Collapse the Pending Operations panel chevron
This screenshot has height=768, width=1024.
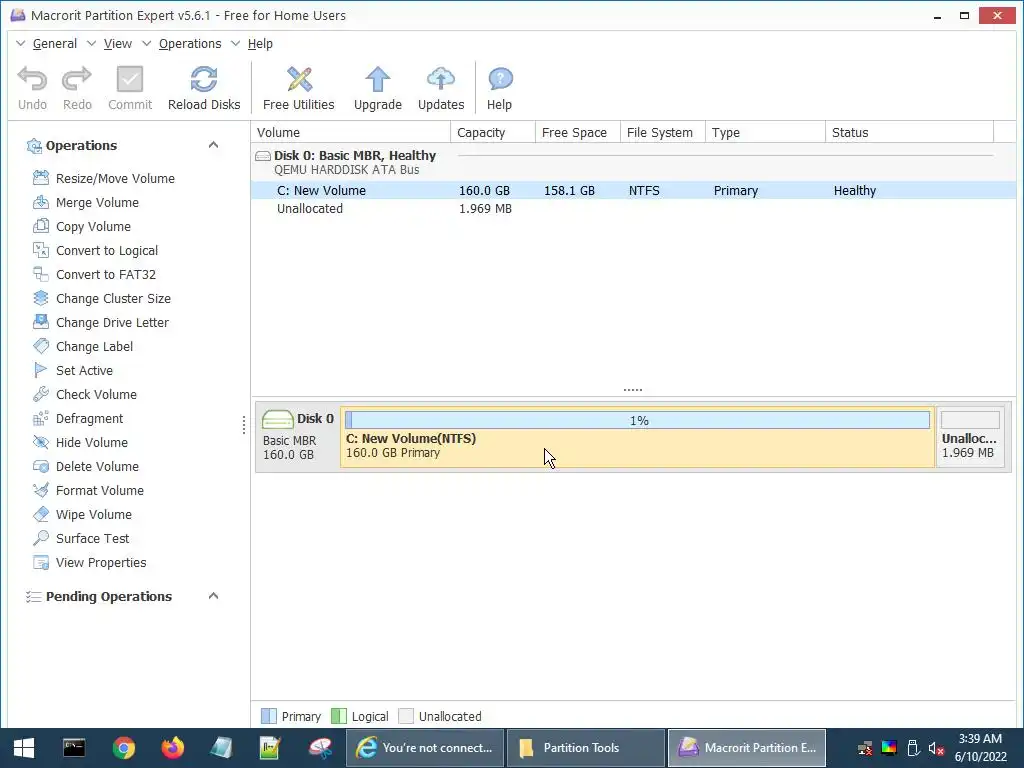(x=213, y=596)
